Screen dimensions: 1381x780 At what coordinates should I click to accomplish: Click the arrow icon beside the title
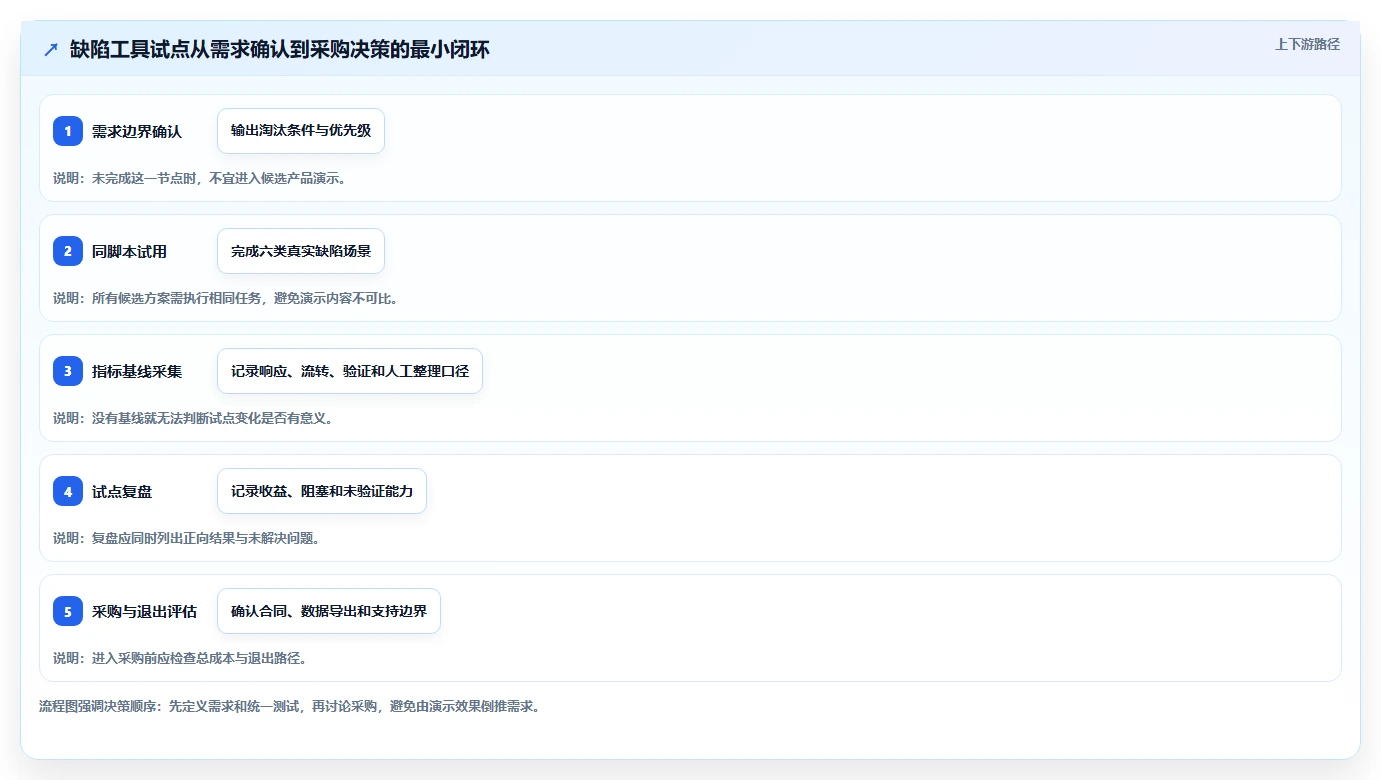click(51, 49)
